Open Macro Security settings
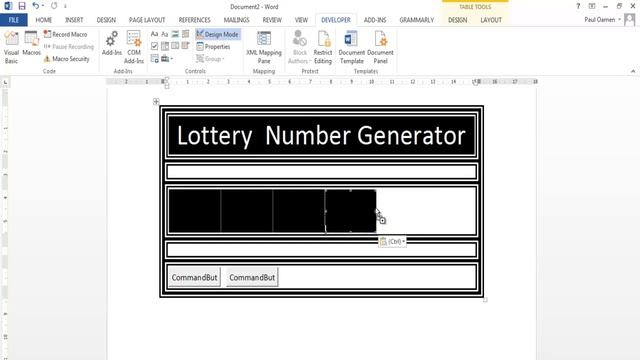The width and height of the screenshot is (640, 360). (x=67, y=59)
